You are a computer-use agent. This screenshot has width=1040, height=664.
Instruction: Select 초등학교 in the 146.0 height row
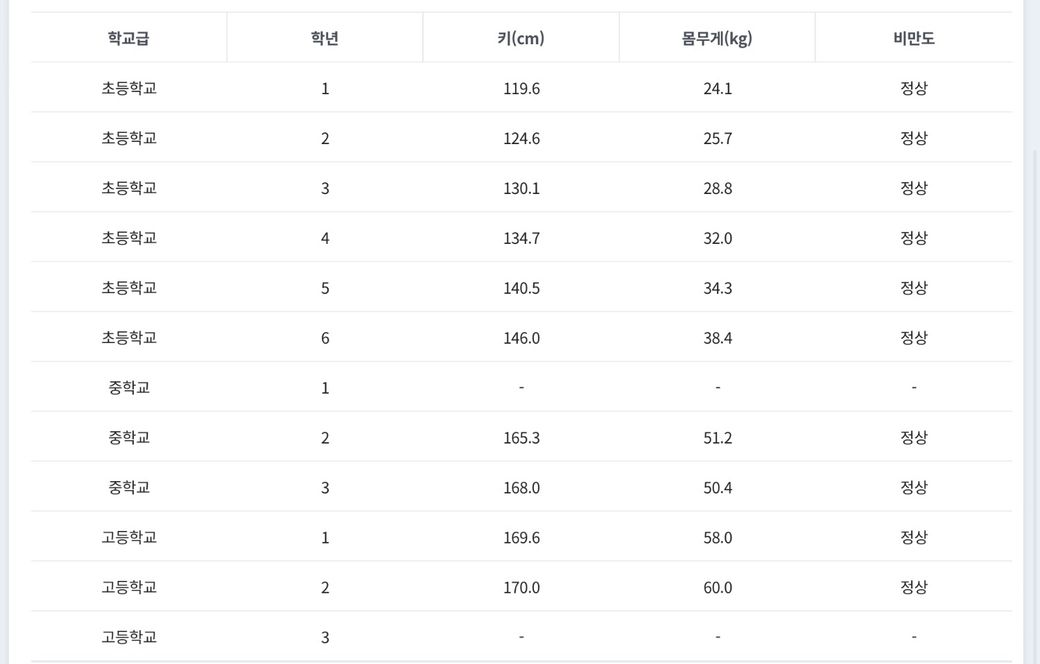click(x=129, y=338)
